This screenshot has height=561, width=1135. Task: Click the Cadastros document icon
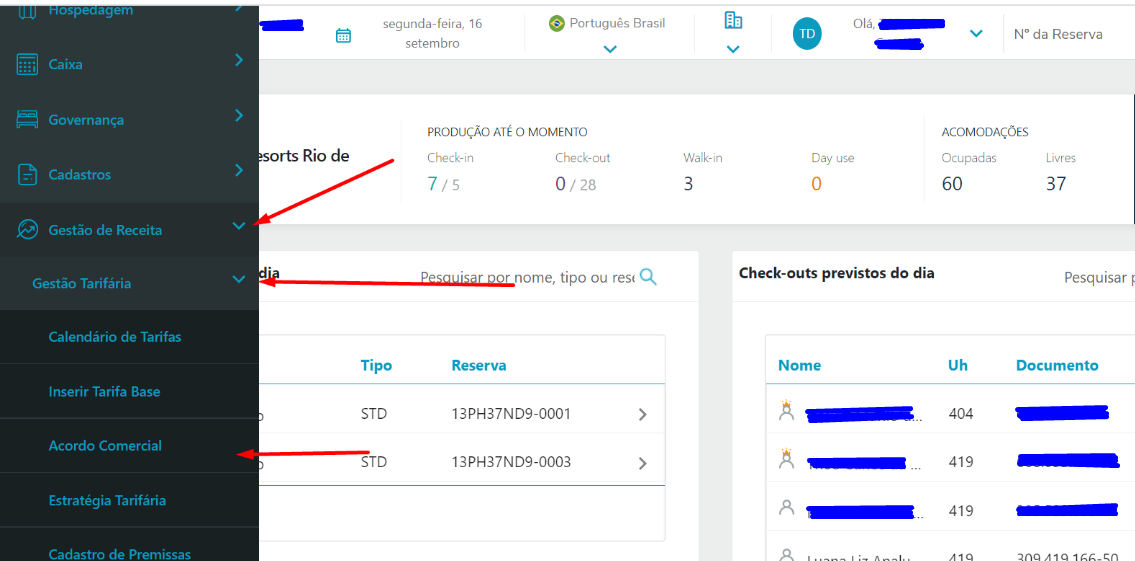point(27,174)
